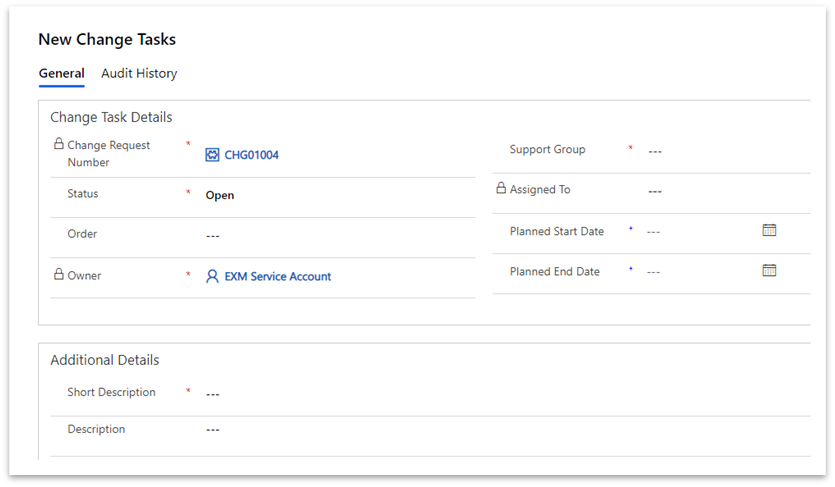
Task: Click the lock icon beside Assigned To
Action: pyautogui.click(x=501, y=188)
